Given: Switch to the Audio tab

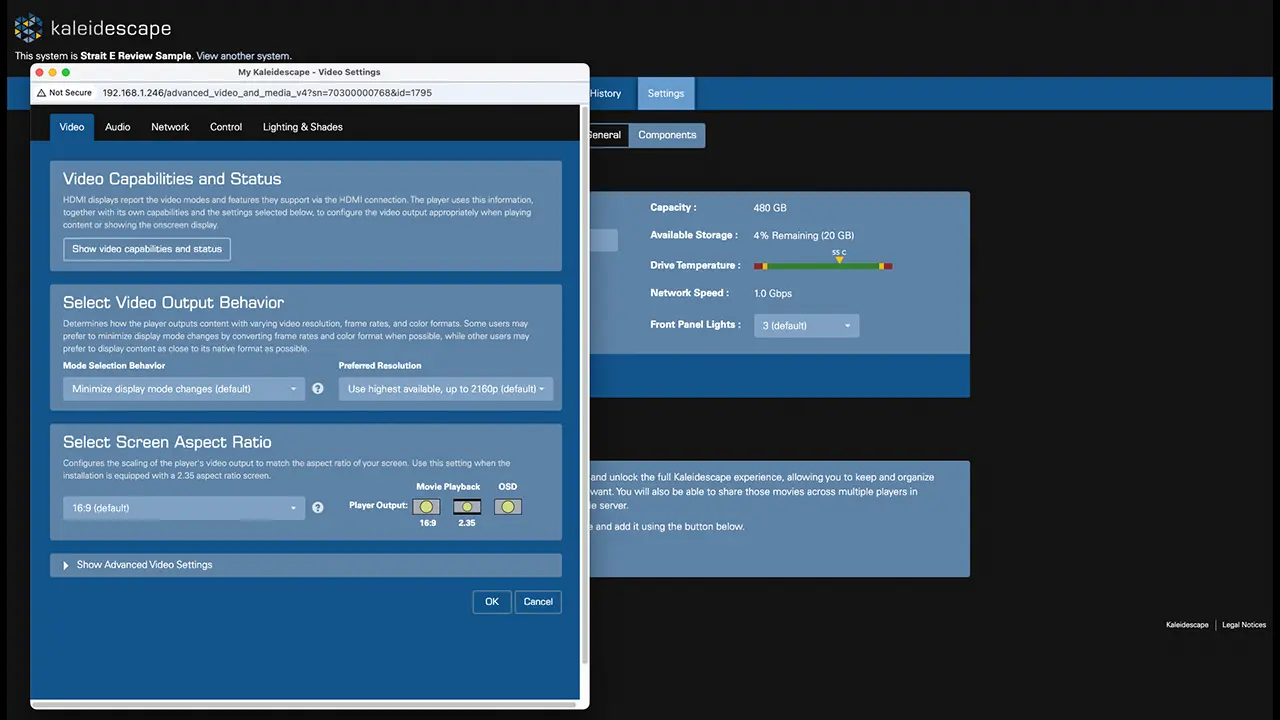Looking at the screenshot, I should click(x=118, y=127).
